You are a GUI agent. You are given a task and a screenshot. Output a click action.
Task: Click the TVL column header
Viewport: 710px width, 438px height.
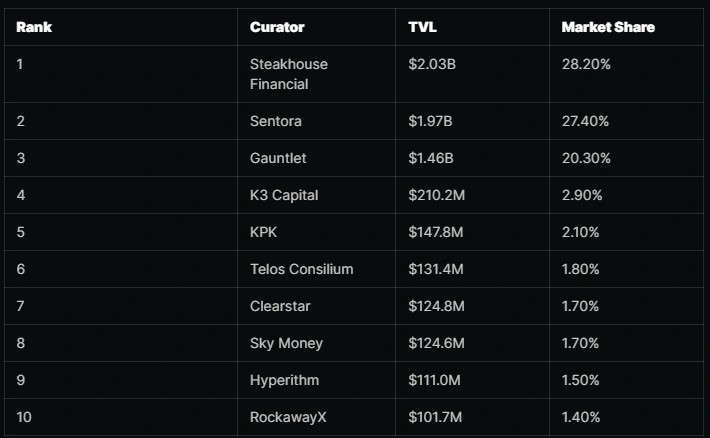click(x=422, y=27)
